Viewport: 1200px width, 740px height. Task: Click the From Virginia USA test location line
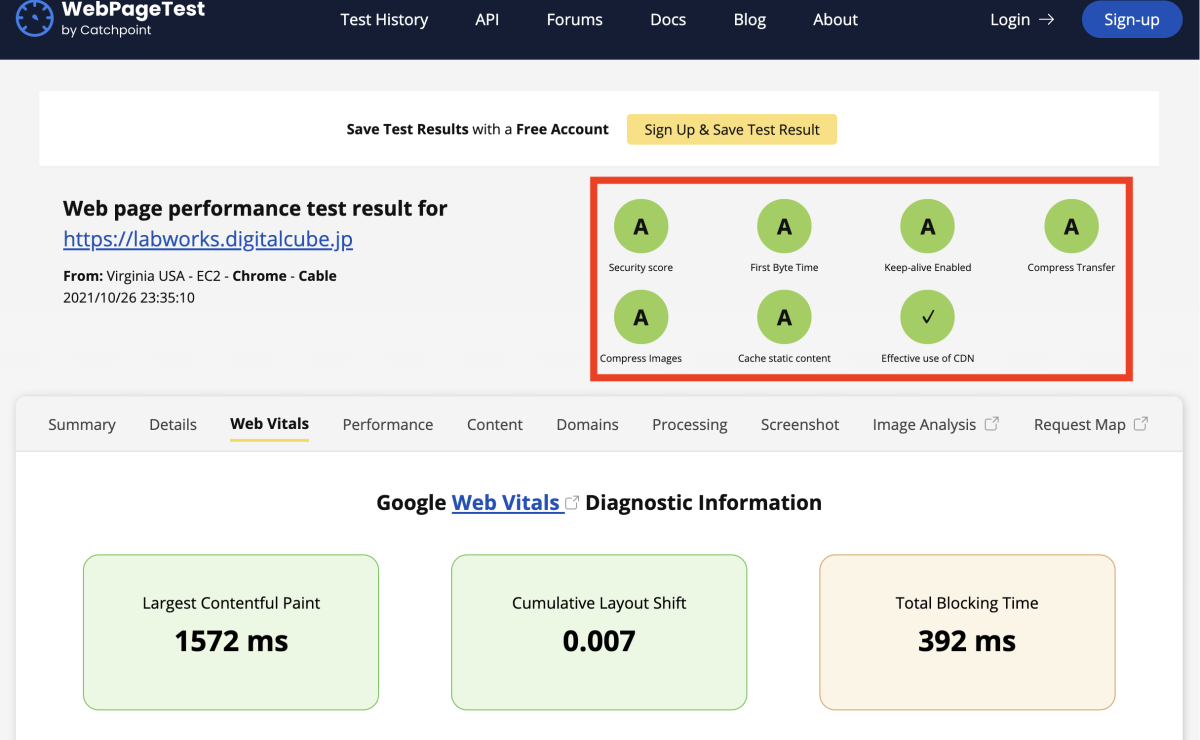coord(200,276)
